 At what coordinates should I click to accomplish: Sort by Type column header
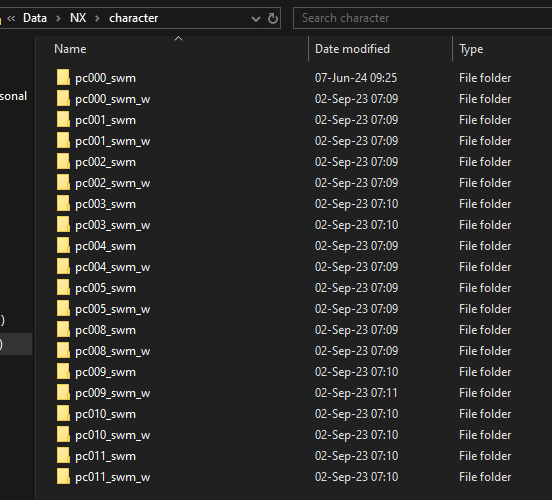pyautogui.click(x=471, y=49)
